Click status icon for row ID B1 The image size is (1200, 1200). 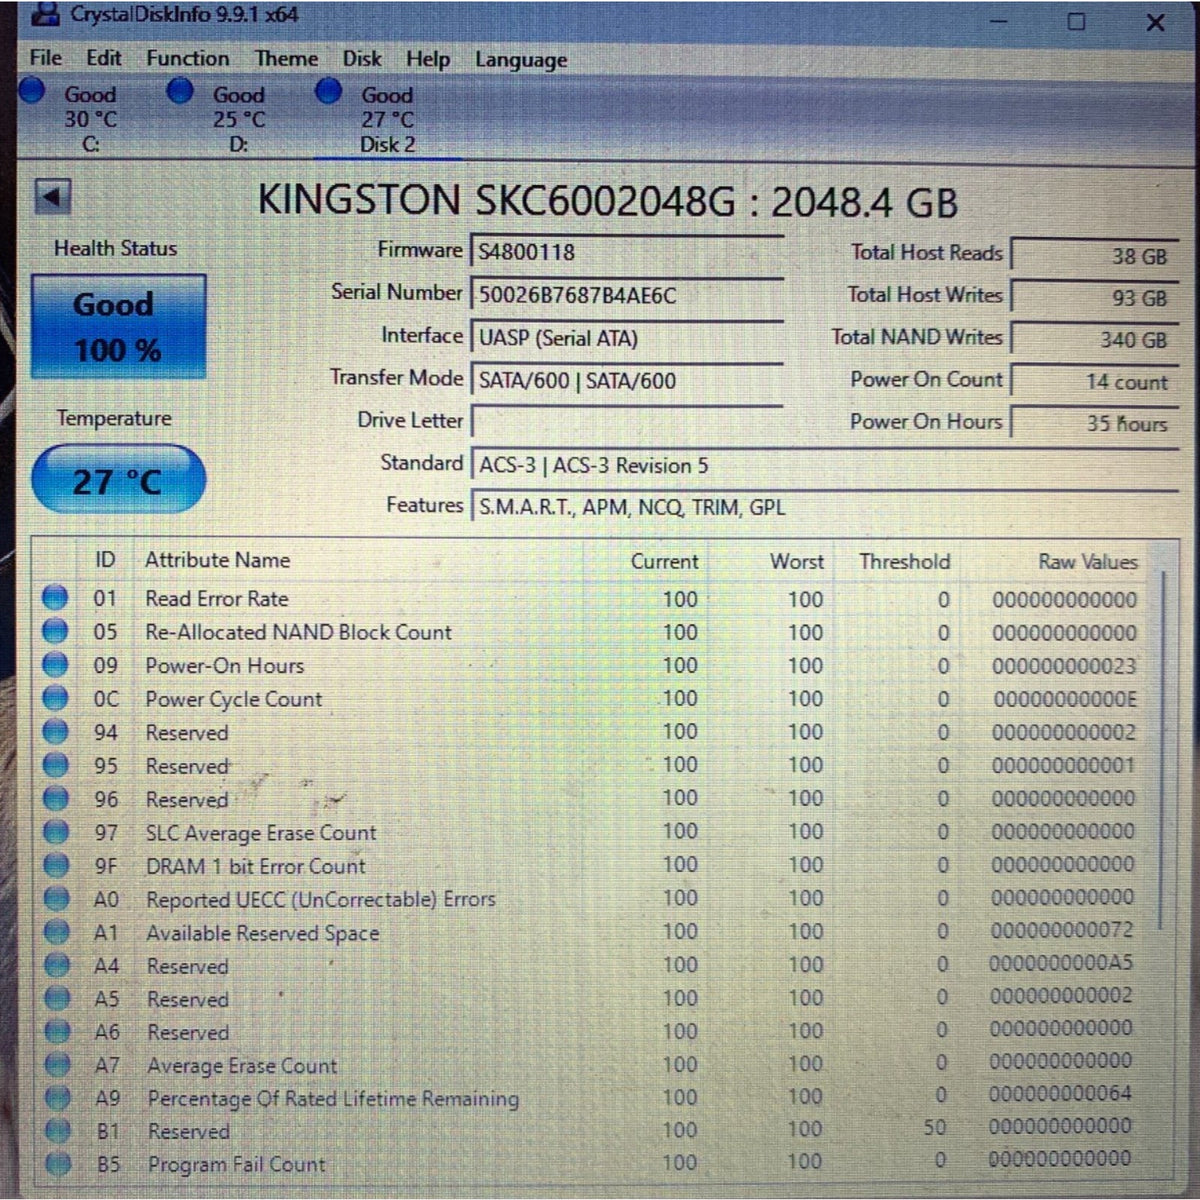[59, 1131]
